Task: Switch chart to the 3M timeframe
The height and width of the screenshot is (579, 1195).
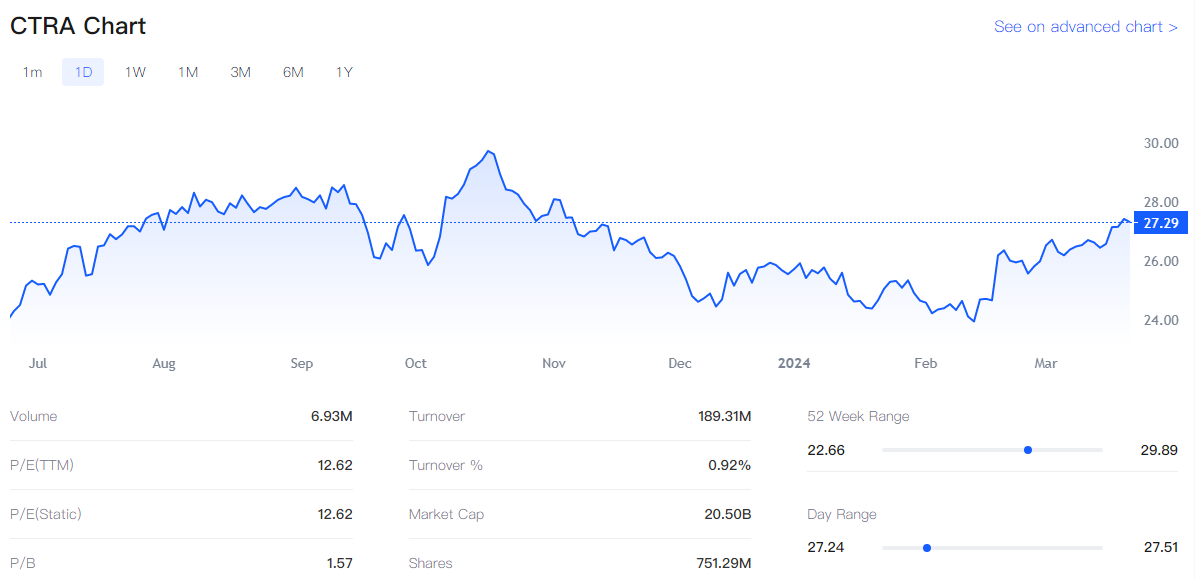Action: pyautogui.click(x=240, y=72)
